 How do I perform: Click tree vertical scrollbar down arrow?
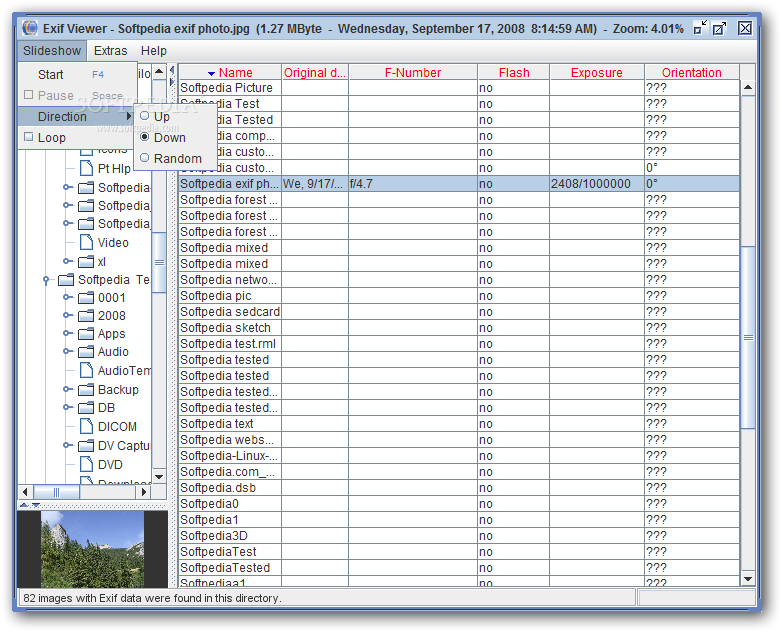pos(159,476)
